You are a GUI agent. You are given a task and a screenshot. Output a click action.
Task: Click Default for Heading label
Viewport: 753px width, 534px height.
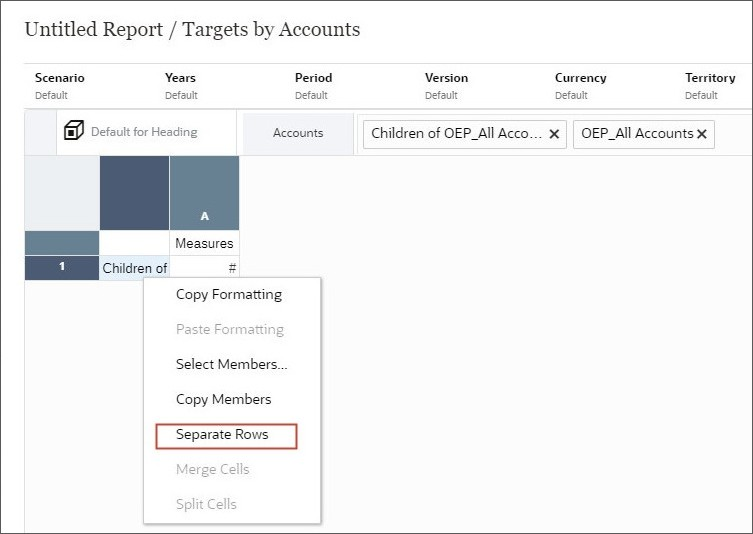[144, 132]
